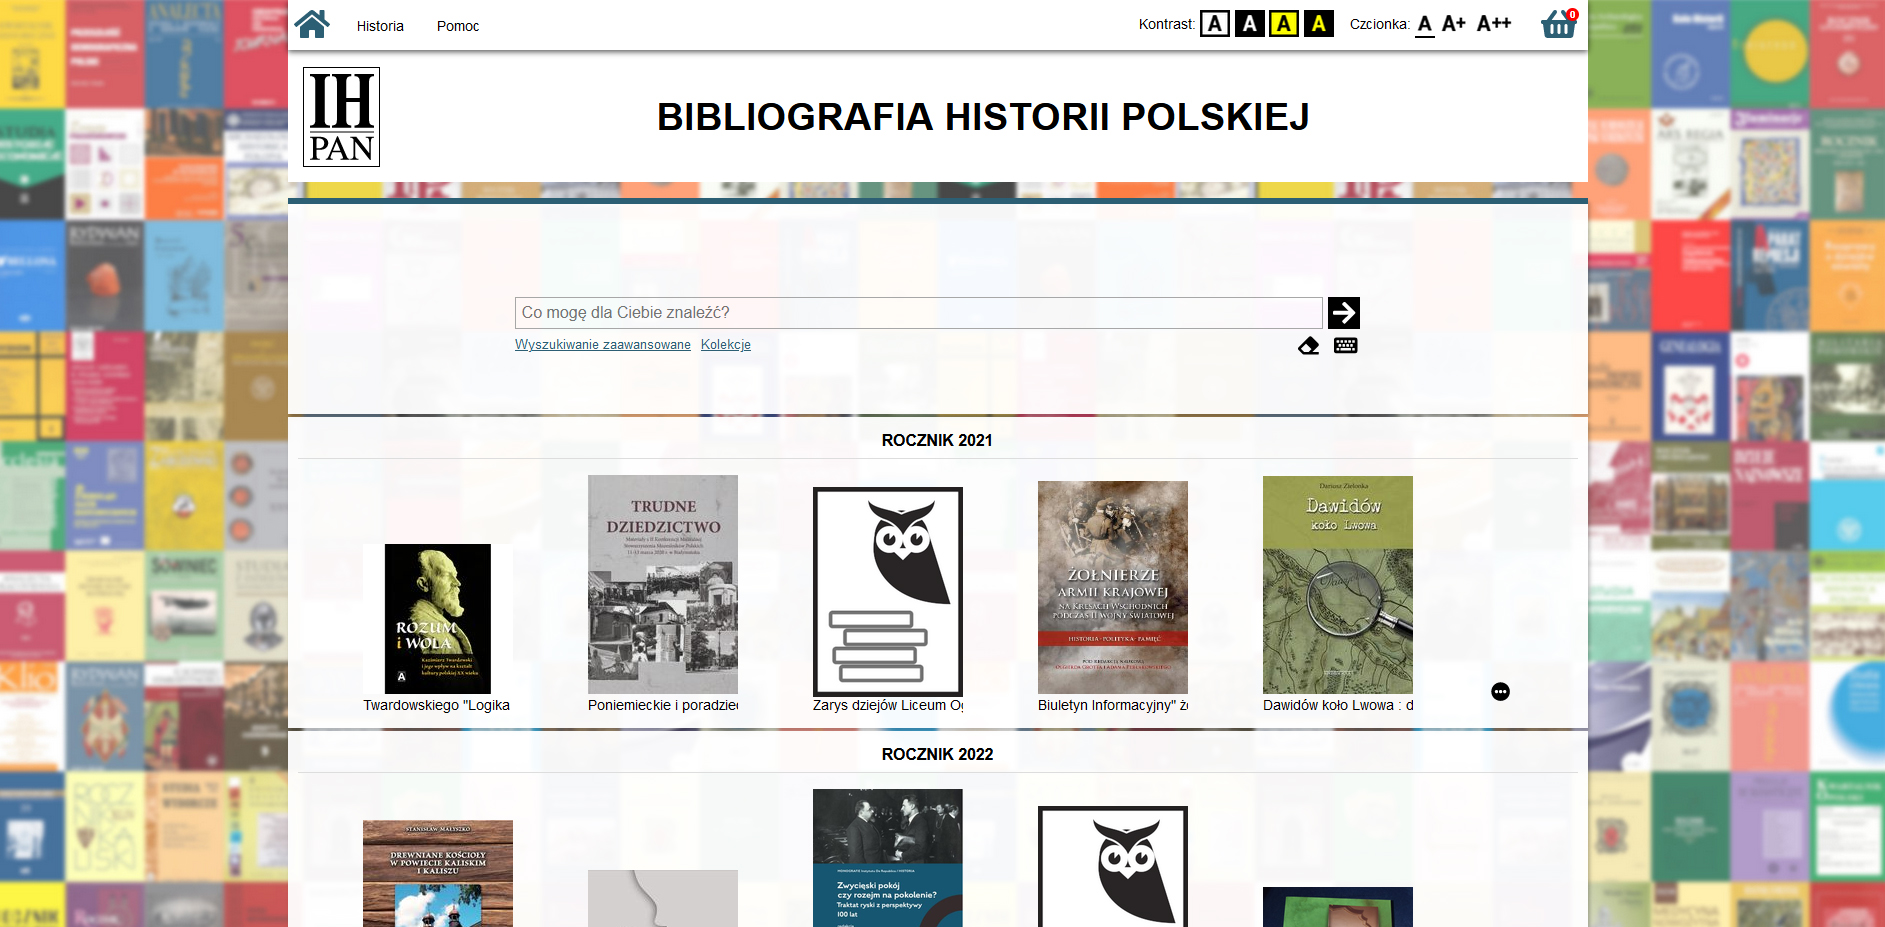Open the IH PAN logo link
1885x927 pixels.
tap(341, 117)
